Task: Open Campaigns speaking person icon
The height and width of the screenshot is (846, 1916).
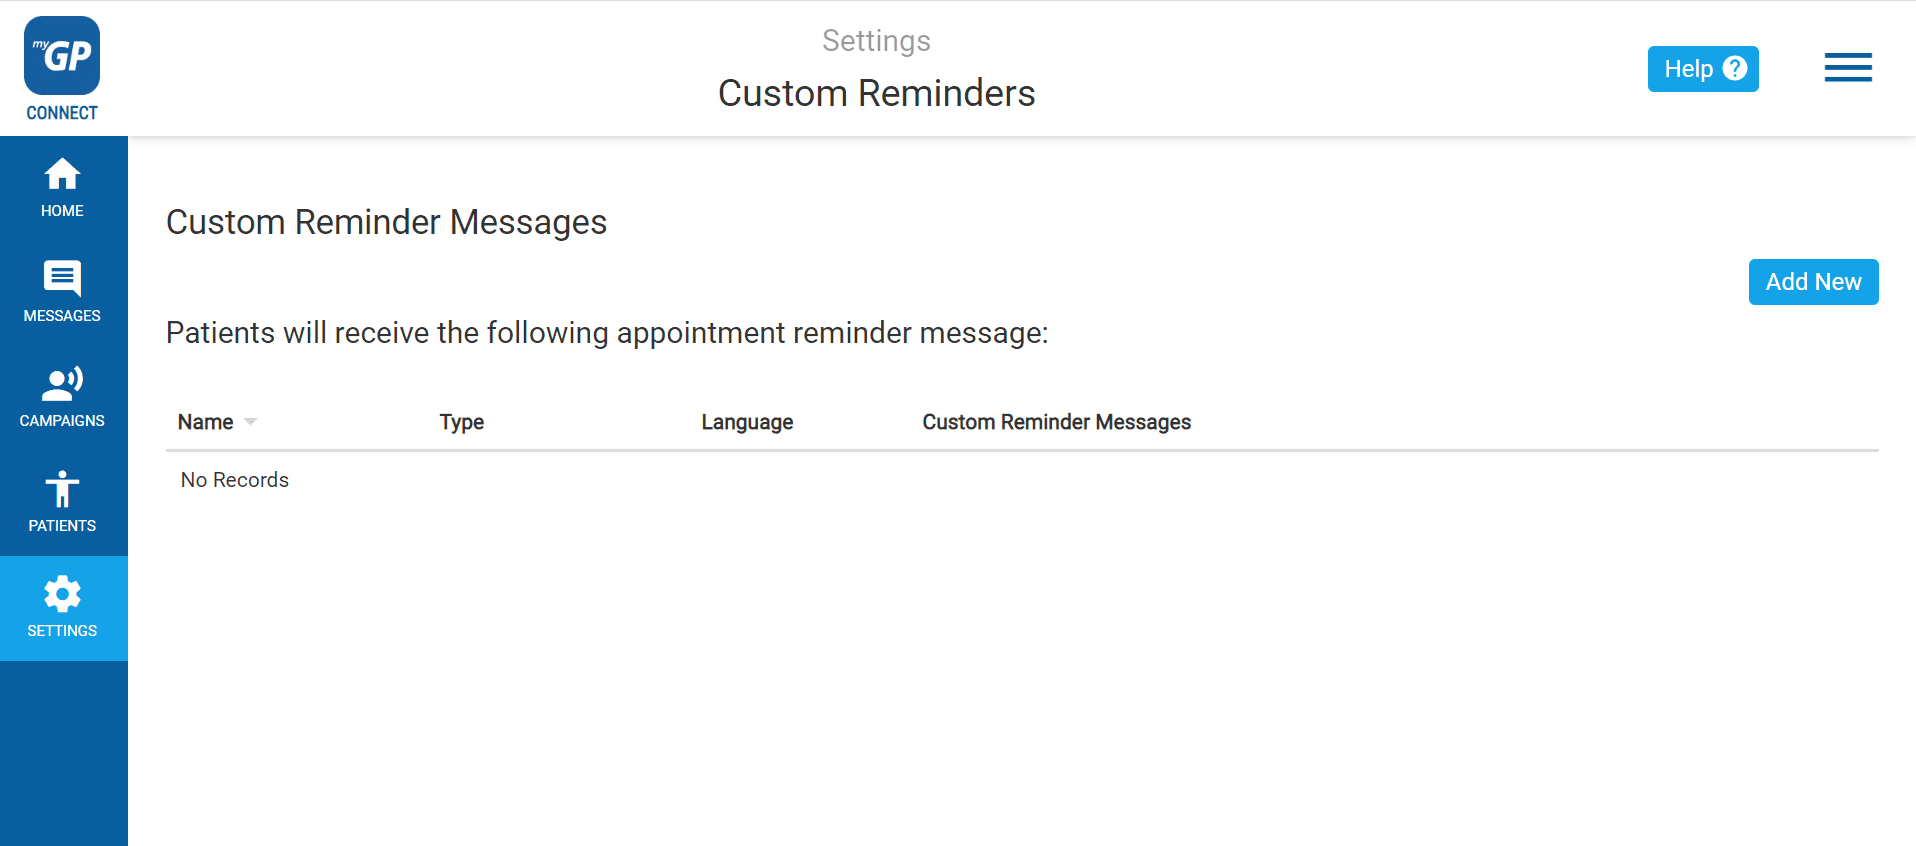Action: click(62, 384)
